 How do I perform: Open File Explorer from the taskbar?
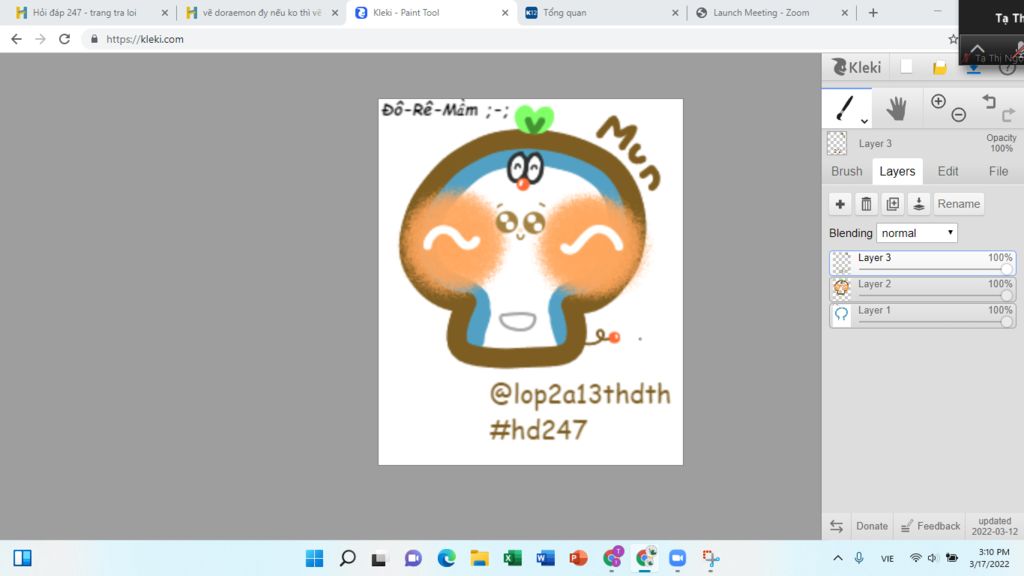[x=479, y=558]
